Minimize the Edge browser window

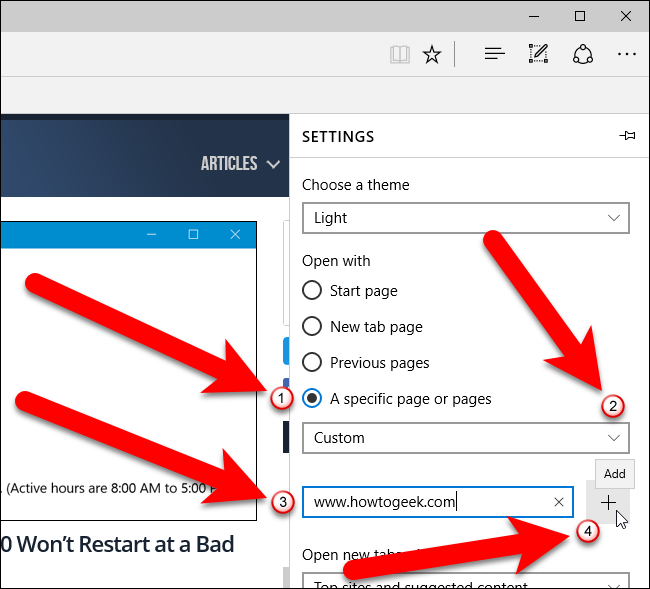pyautogui.click(x=534, y=17)
